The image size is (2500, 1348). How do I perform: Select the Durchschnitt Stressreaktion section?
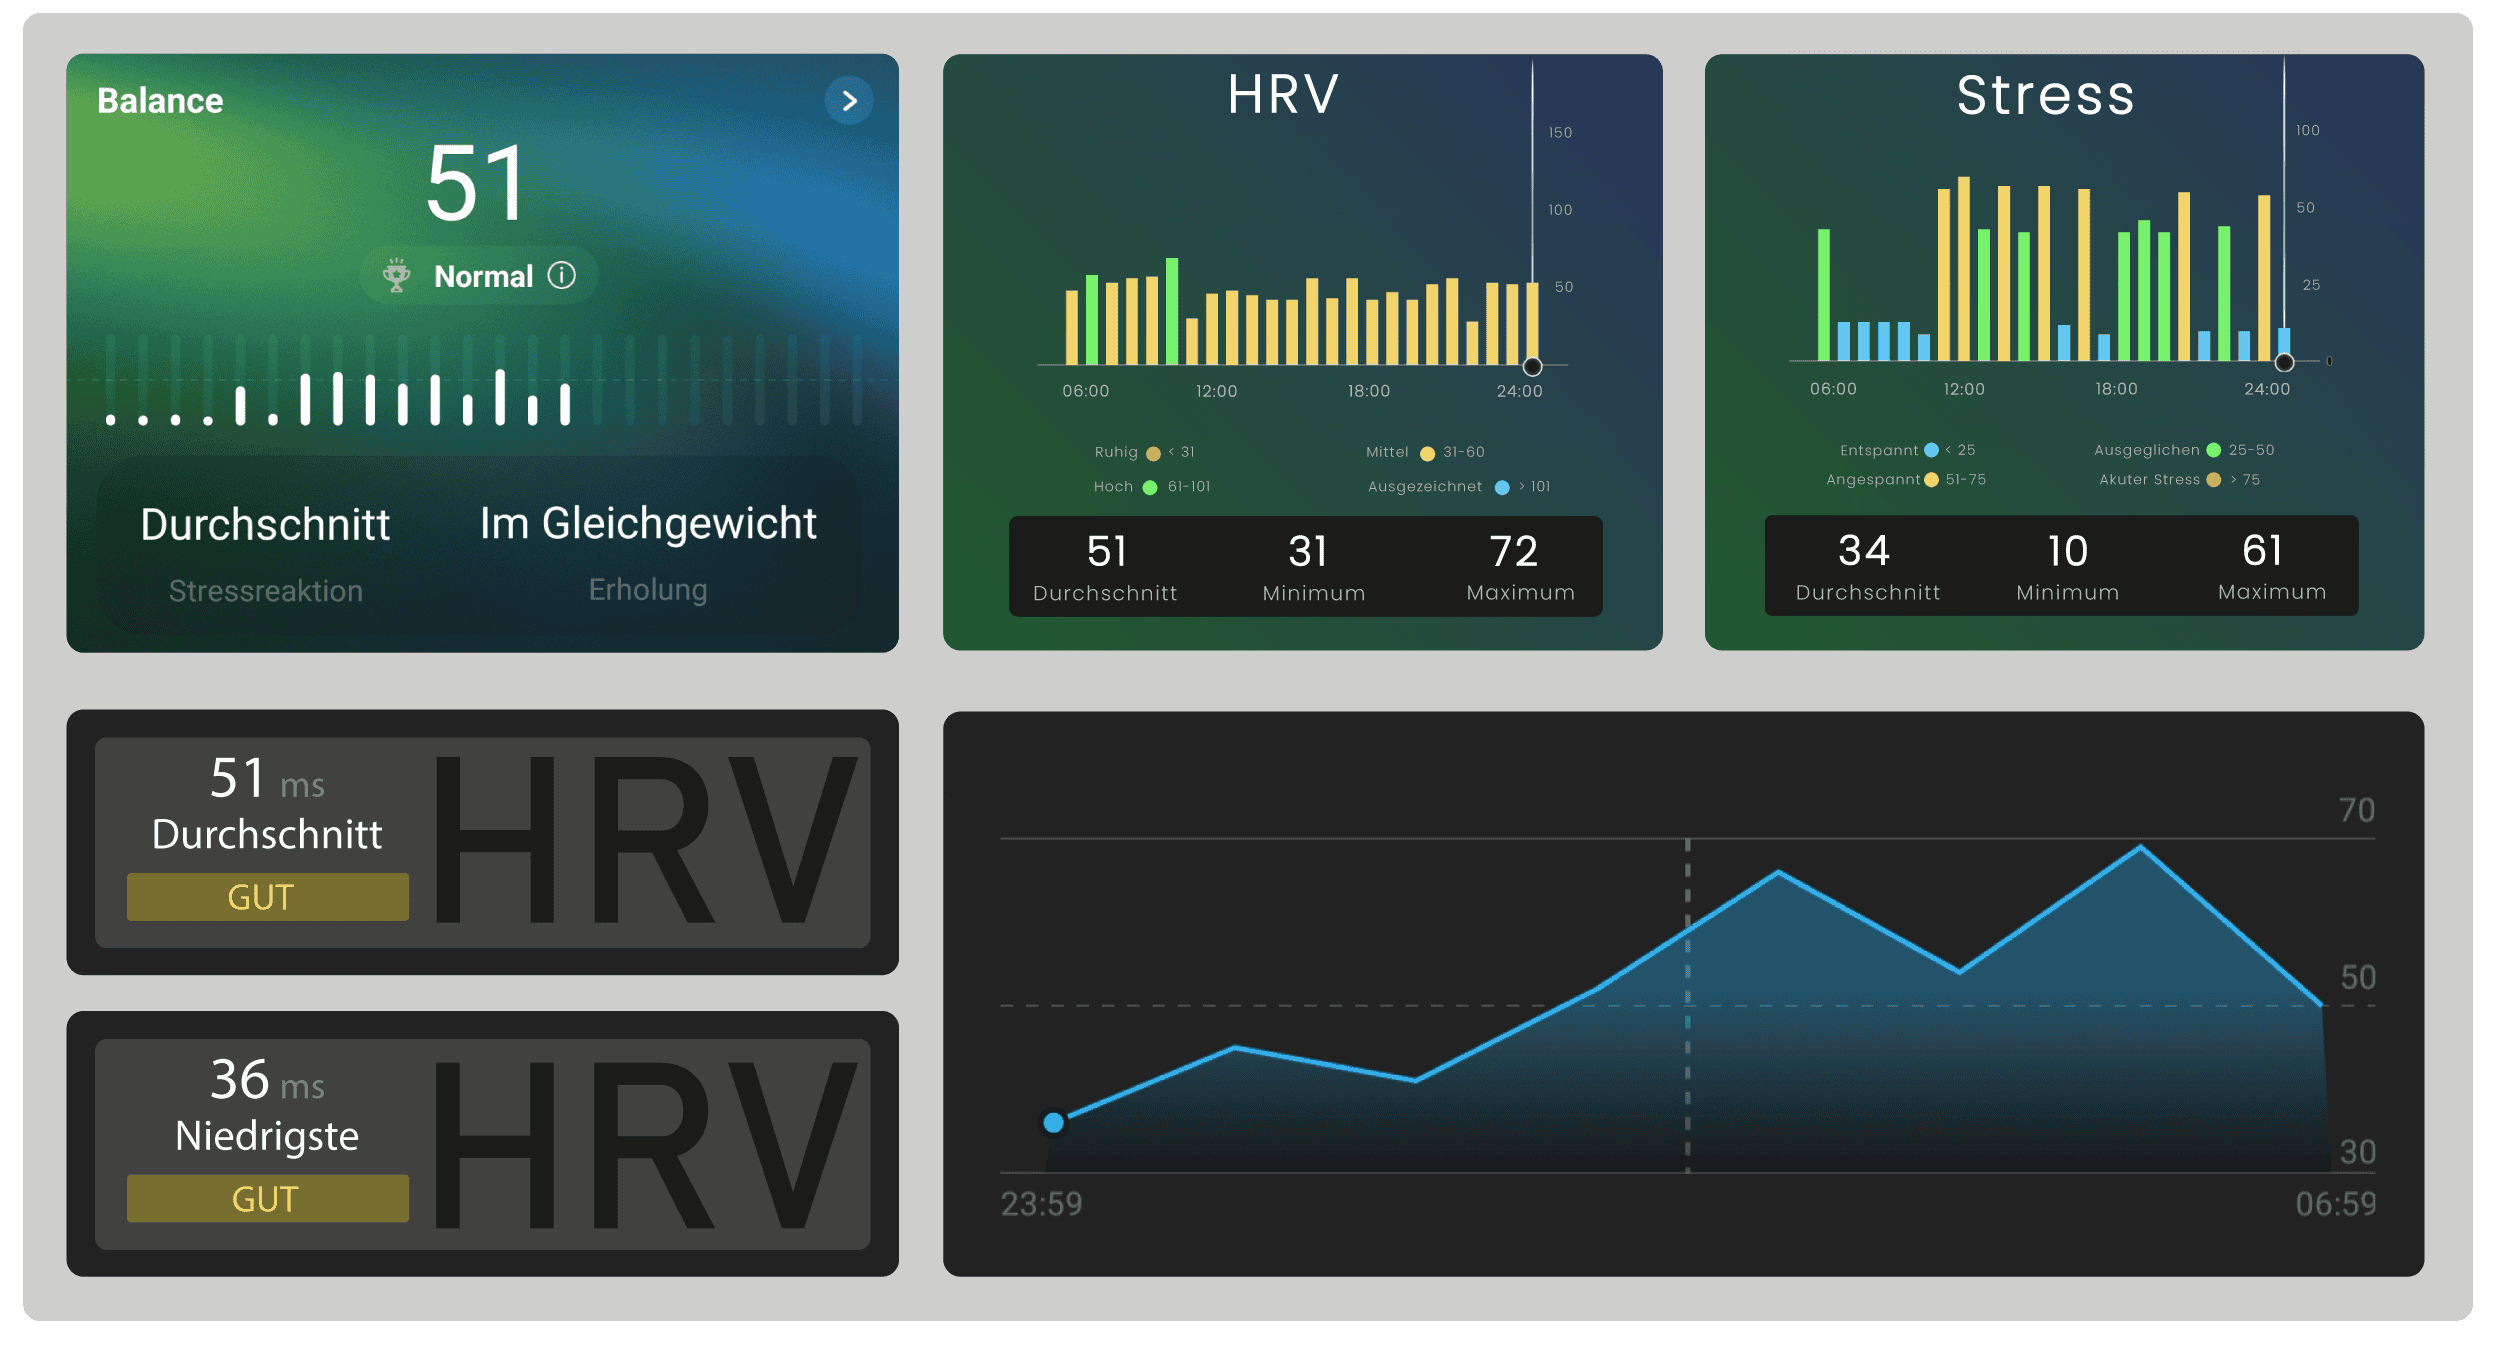tap(265, 553)
